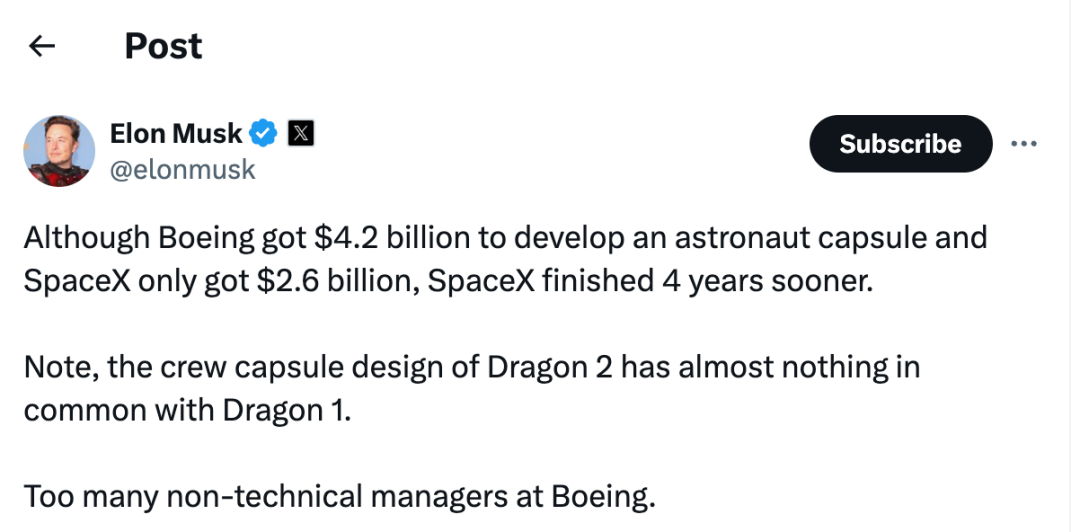Screen dimensions: 1080x532
Task: Open the author's profile picture
Action: (x=59, y=151)
